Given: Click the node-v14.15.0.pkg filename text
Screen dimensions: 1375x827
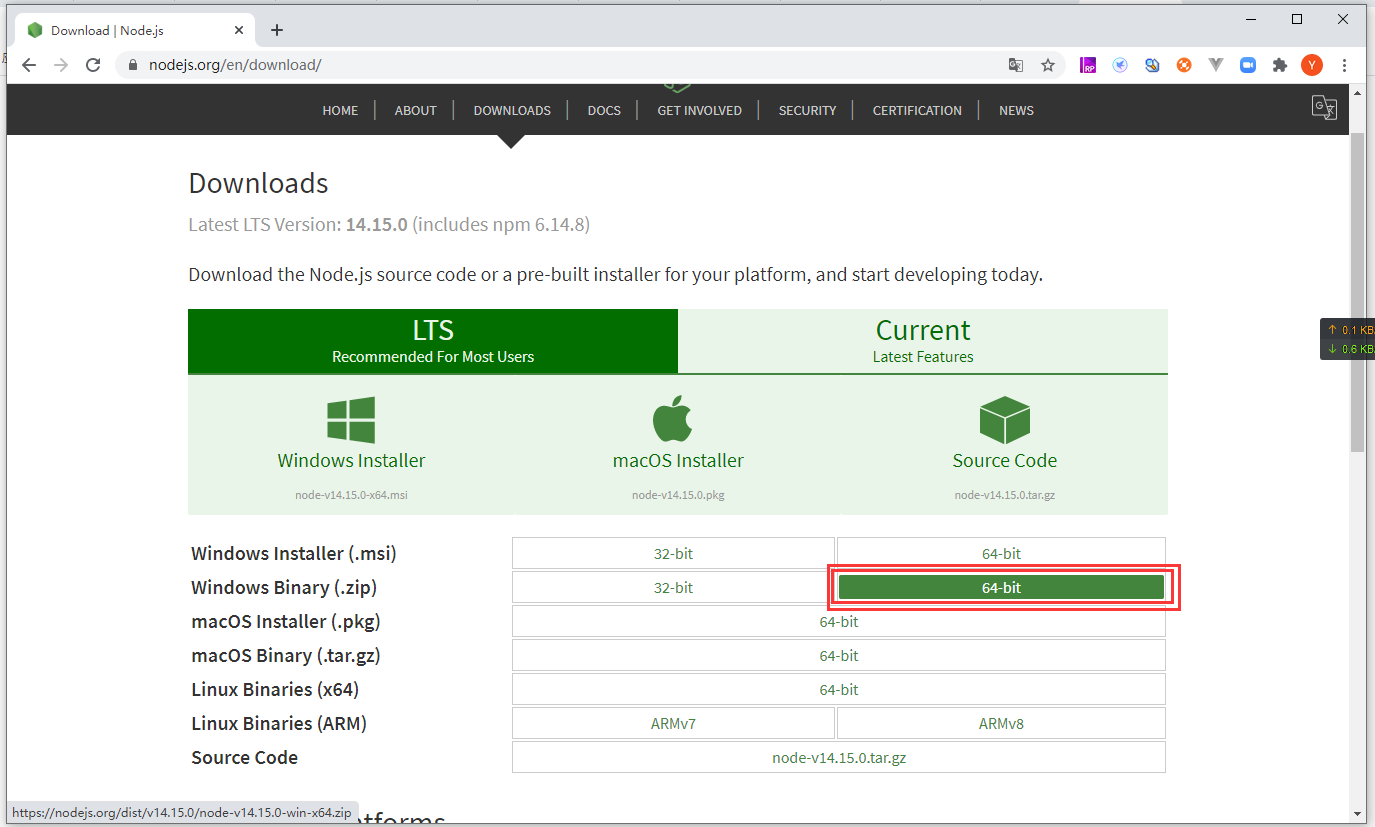Looking at the screenshot, I should tap(678, 495).
